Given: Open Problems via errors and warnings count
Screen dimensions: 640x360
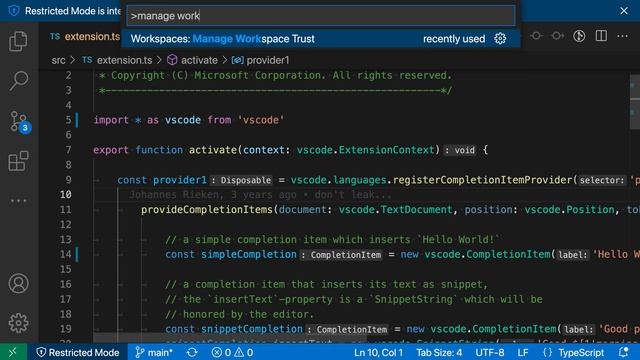Looking at the screenshot, I should coord(232,352).
